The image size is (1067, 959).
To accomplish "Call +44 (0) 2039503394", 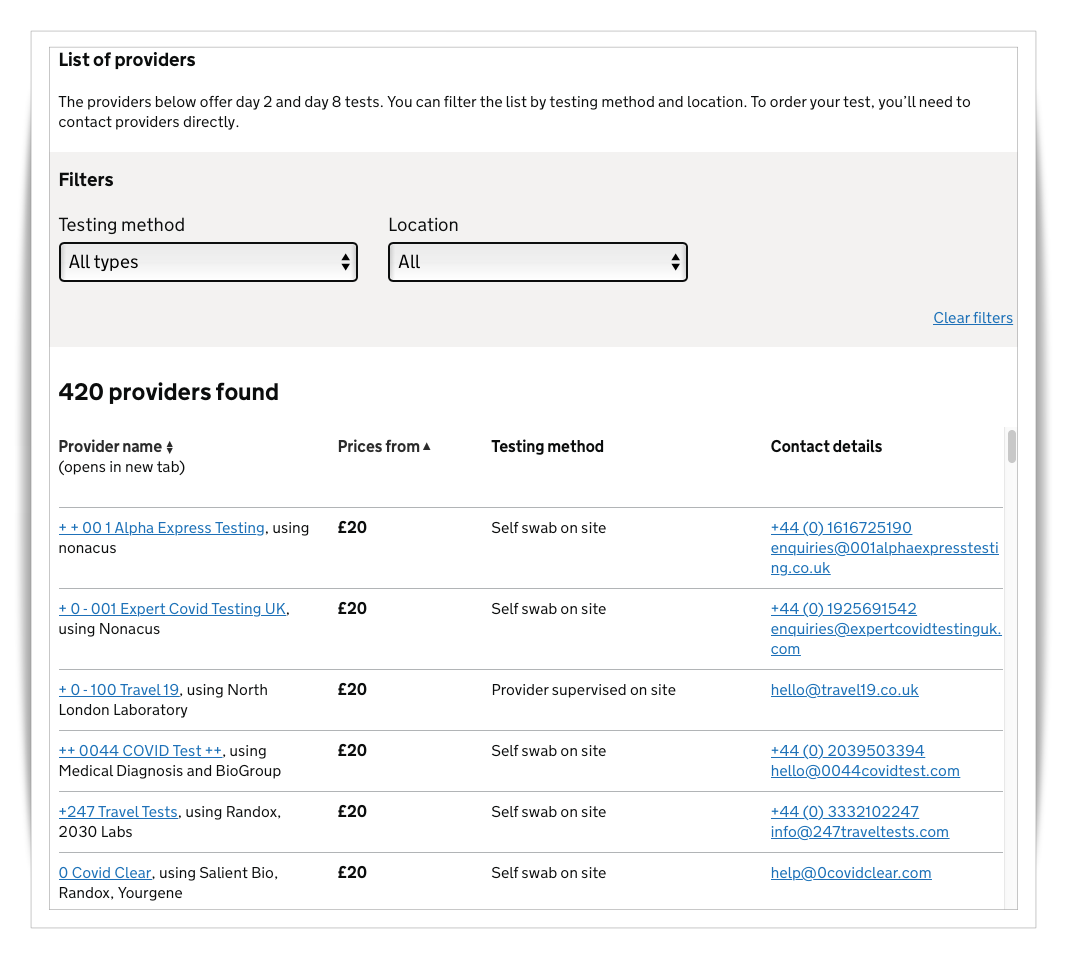I will (847, 751).
